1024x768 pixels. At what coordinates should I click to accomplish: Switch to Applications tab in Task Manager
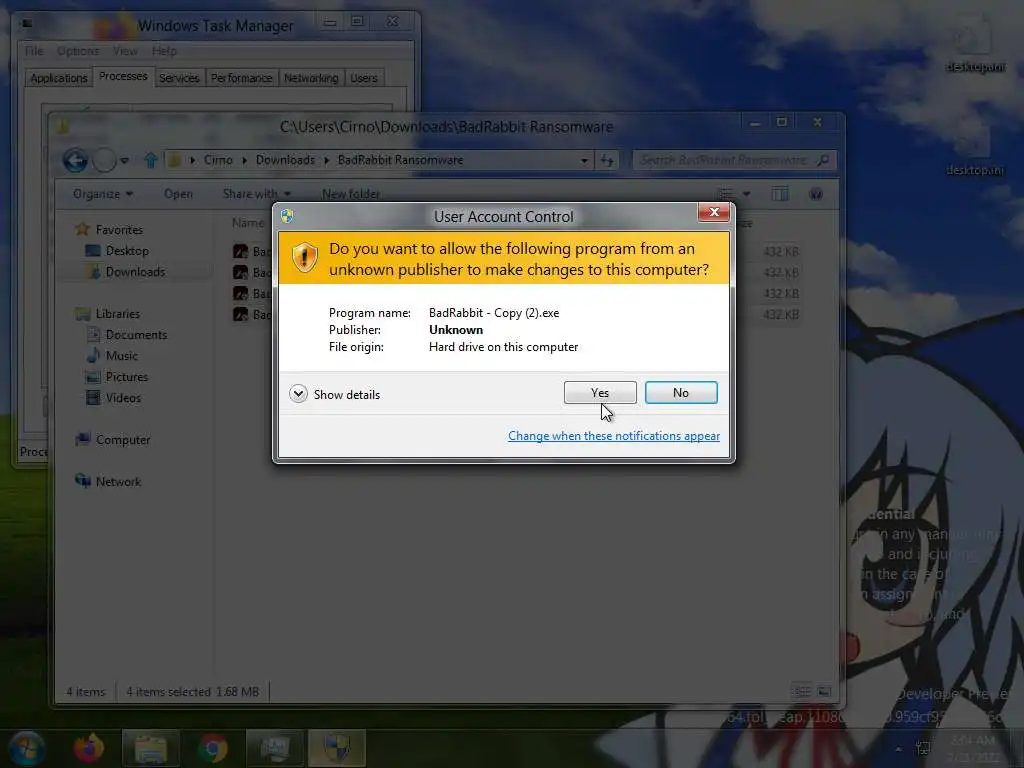coord(59,78)
